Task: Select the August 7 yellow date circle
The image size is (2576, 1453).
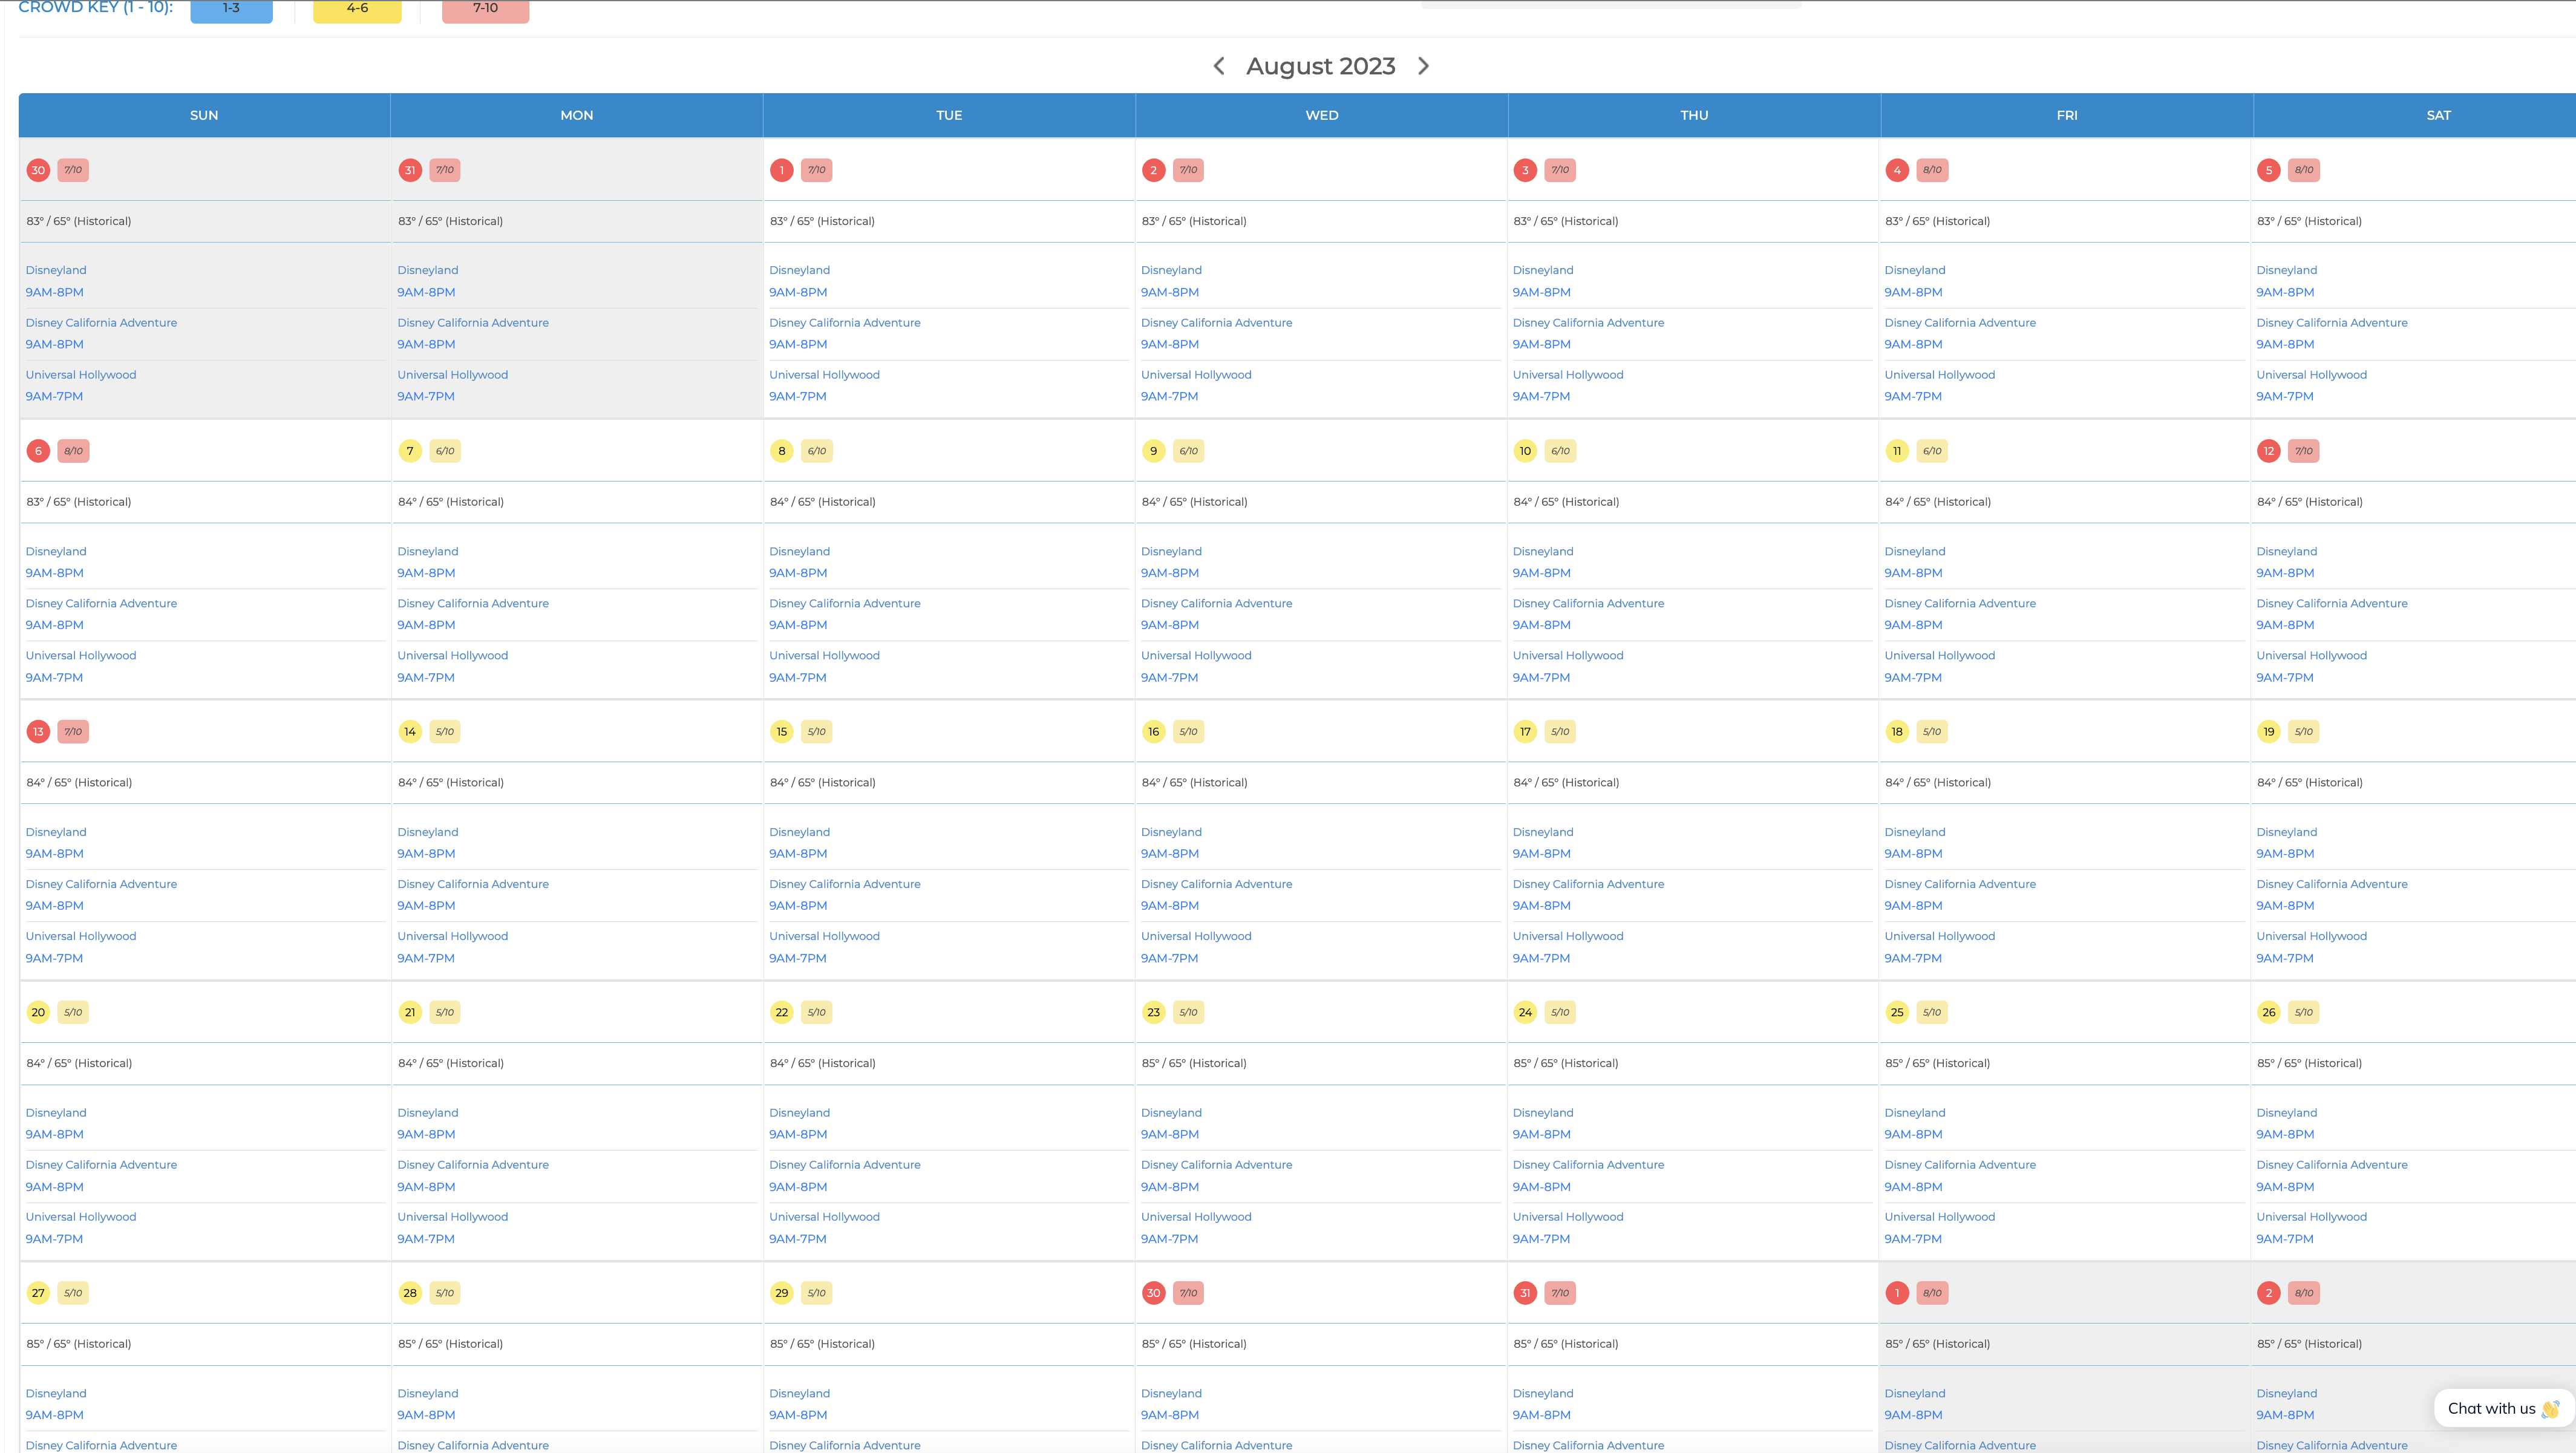Action: [x=410, y=451]
